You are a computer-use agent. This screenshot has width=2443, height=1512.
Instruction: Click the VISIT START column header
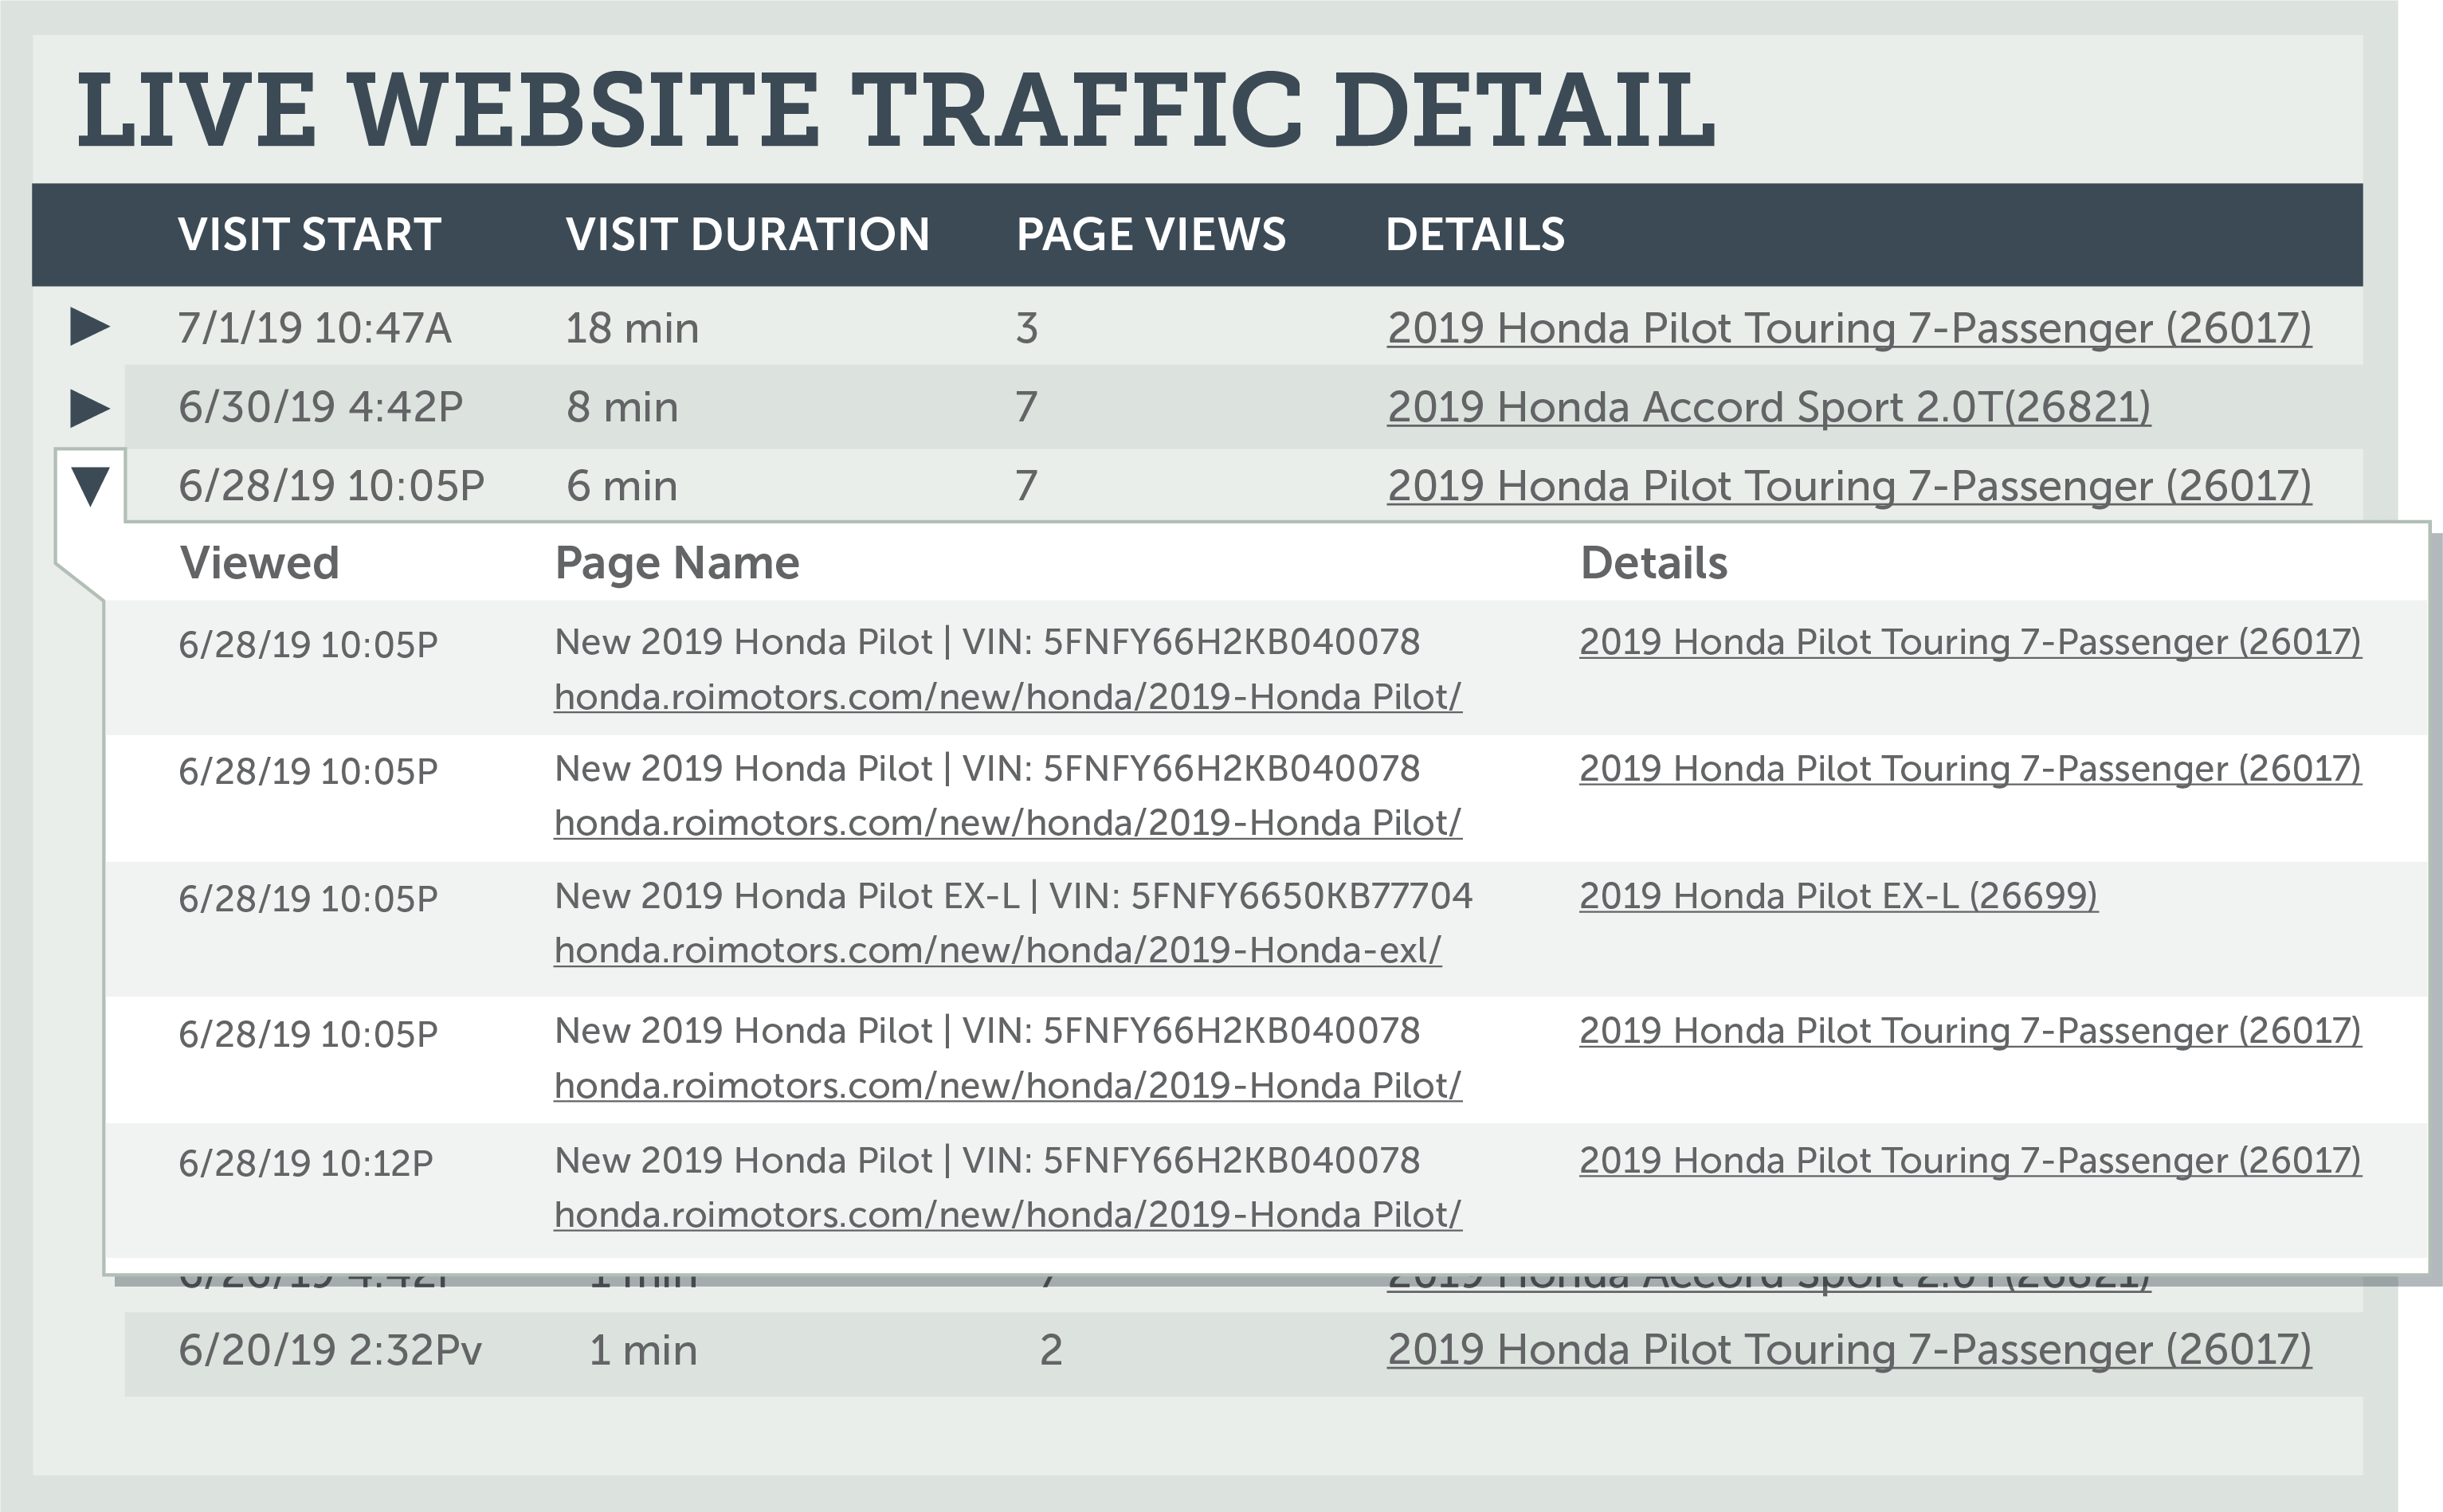tap(309, 234)
